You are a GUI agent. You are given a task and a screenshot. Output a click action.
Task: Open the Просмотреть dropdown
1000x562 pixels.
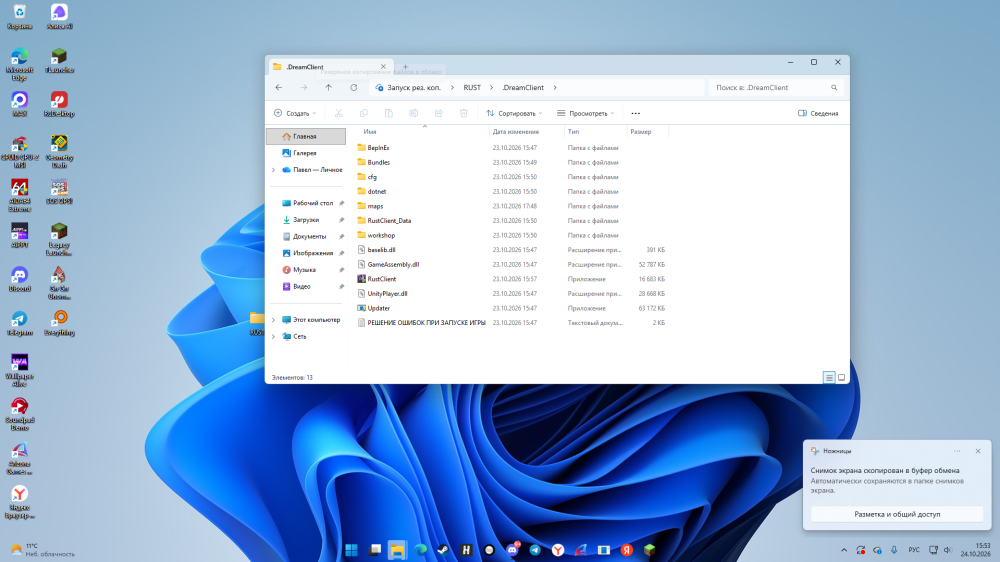[585, 114]
